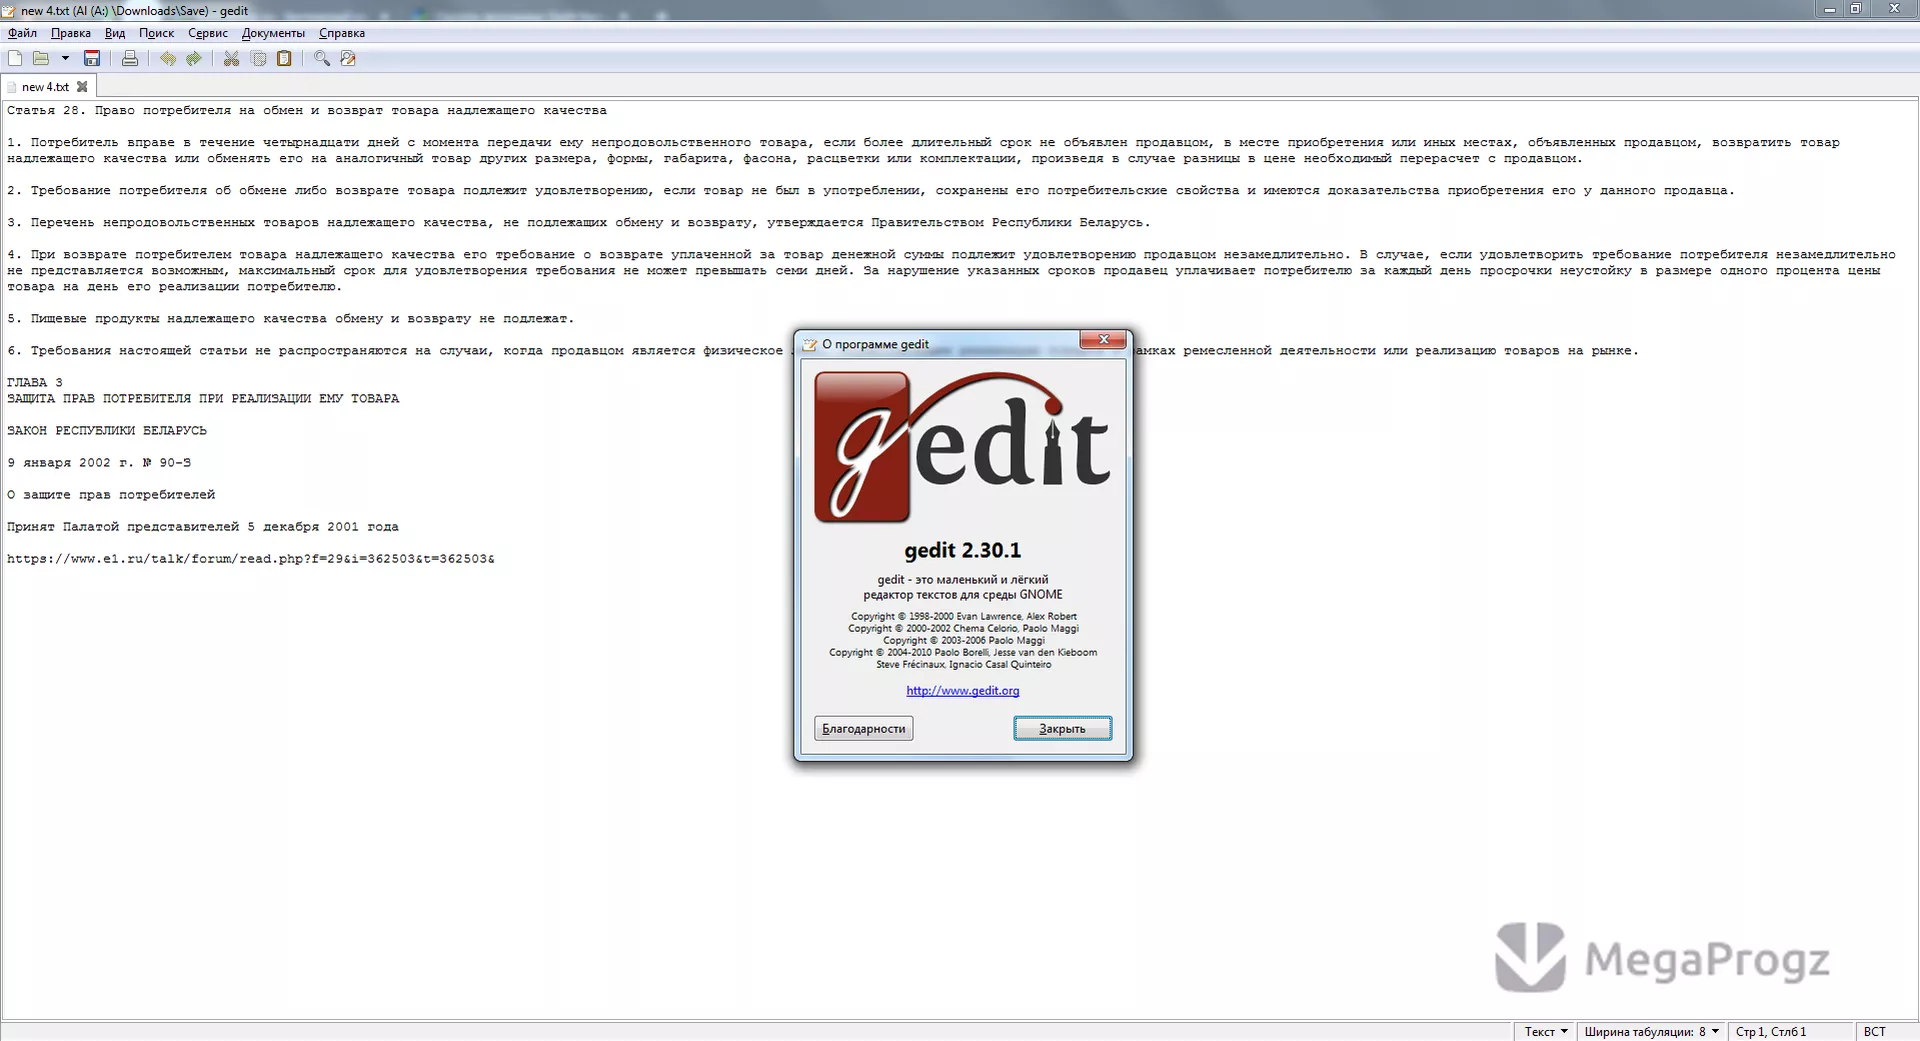Click the paragraph starting '4. При возврате'

(951, 271)
